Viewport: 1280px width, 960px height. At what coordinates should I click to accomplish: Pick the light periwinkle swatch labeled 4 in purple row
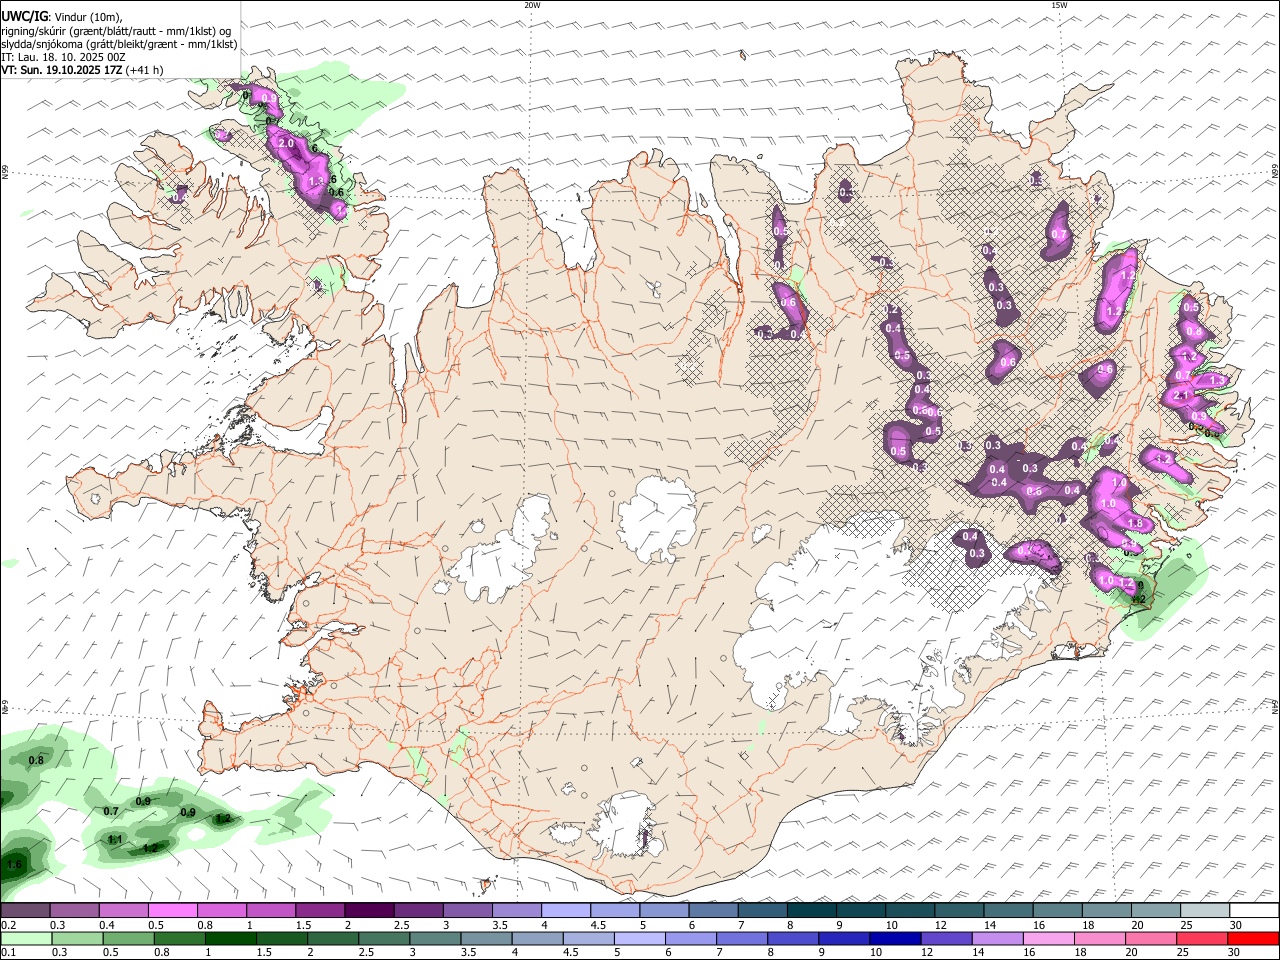click(x=565, y=910)
